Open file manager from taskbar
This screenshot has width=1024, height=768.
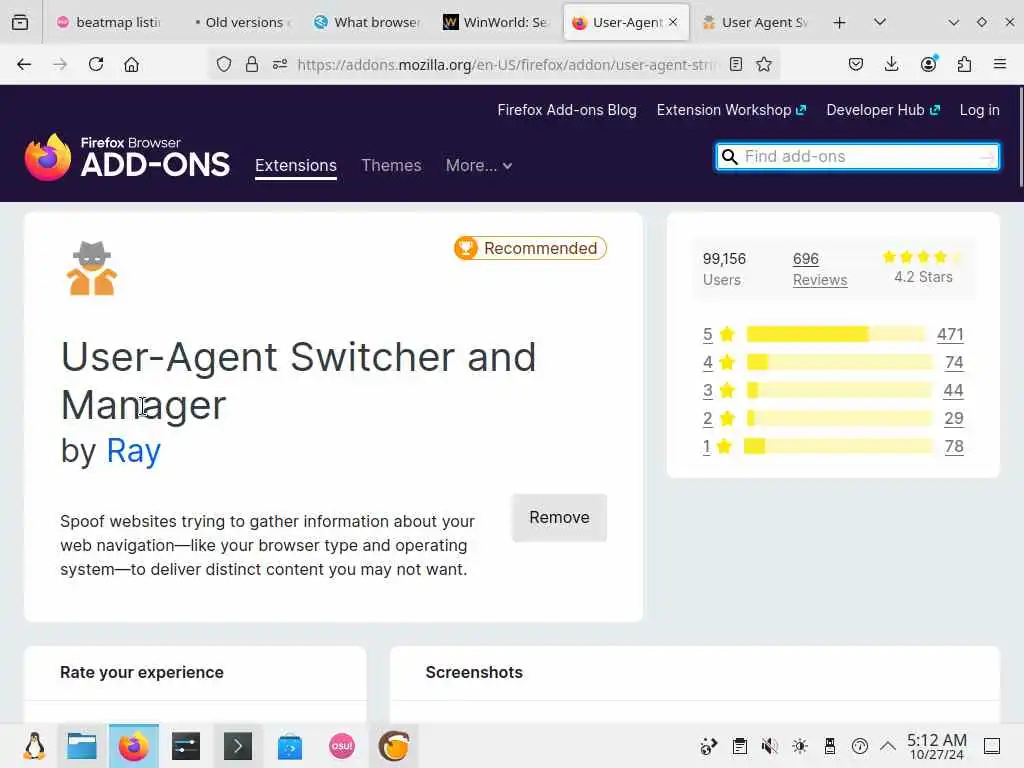click(x=82, y=746)
